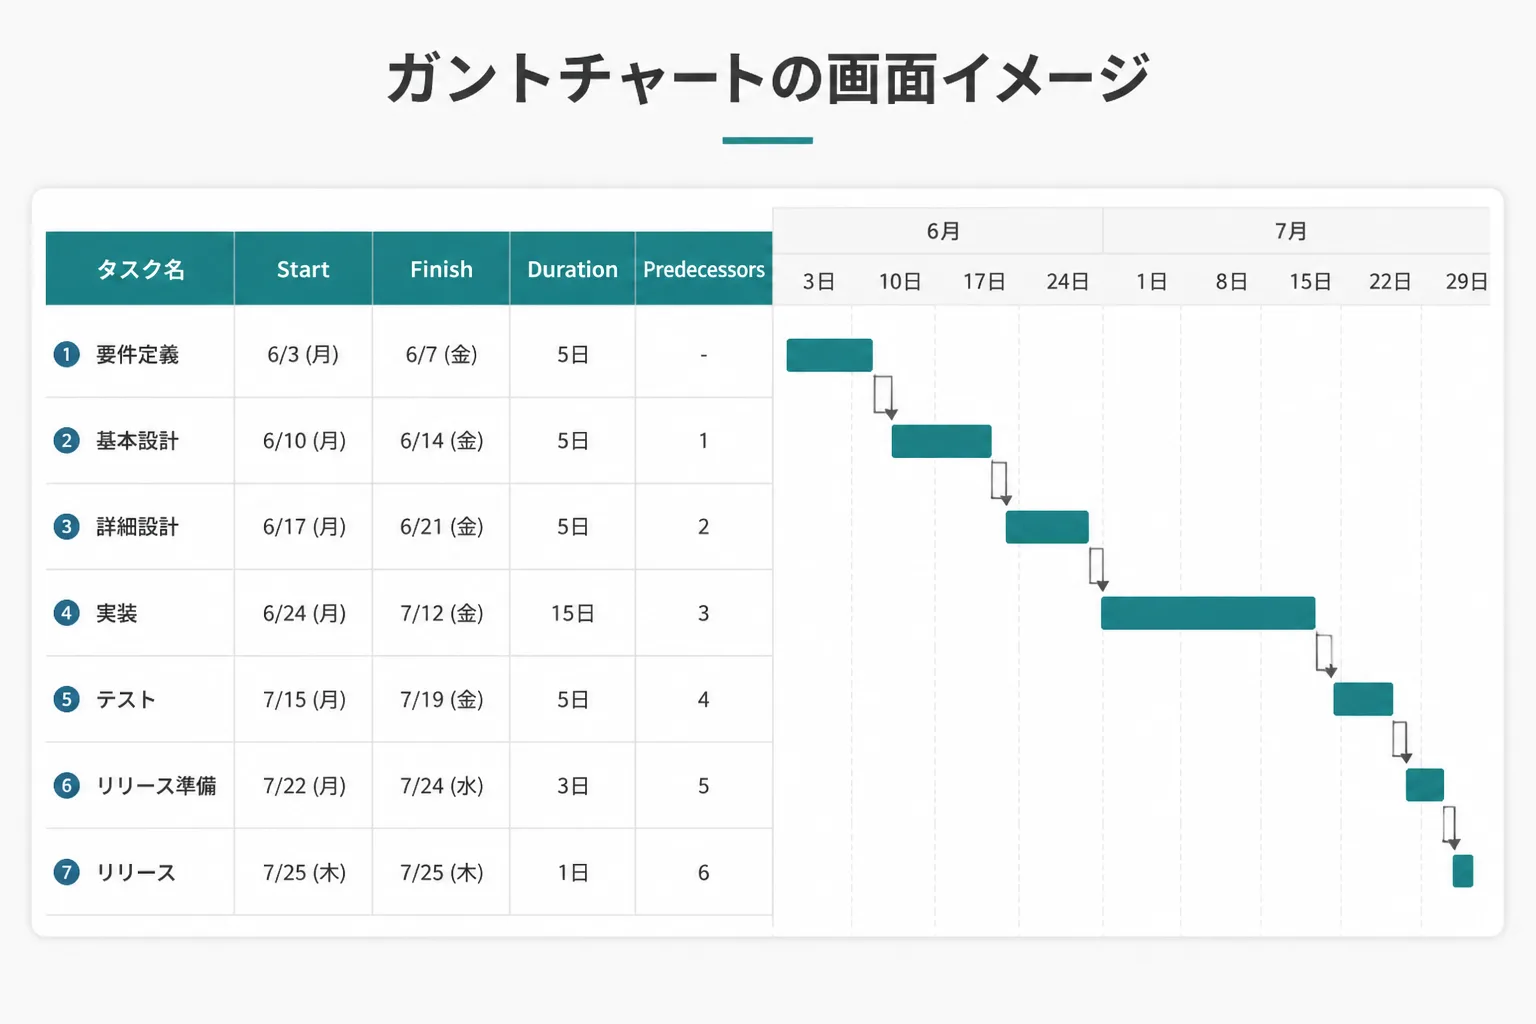Select the 詳細設計 Gantt bar
This screenshot has width=1536, height=1024.
[x=1047, y=527]
